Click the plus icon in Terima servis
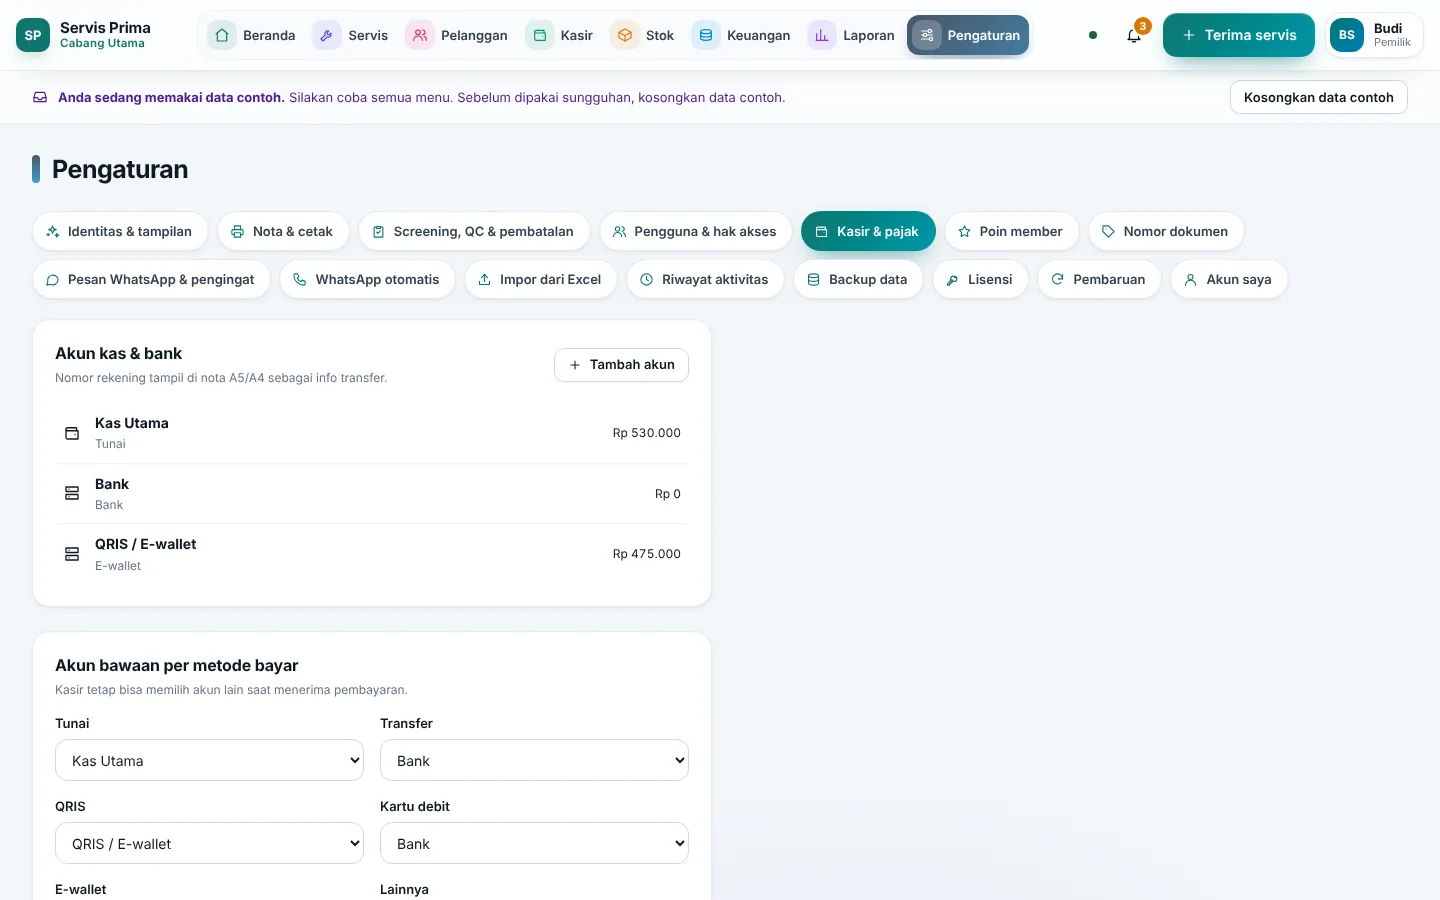 [x=1189, y=35]
